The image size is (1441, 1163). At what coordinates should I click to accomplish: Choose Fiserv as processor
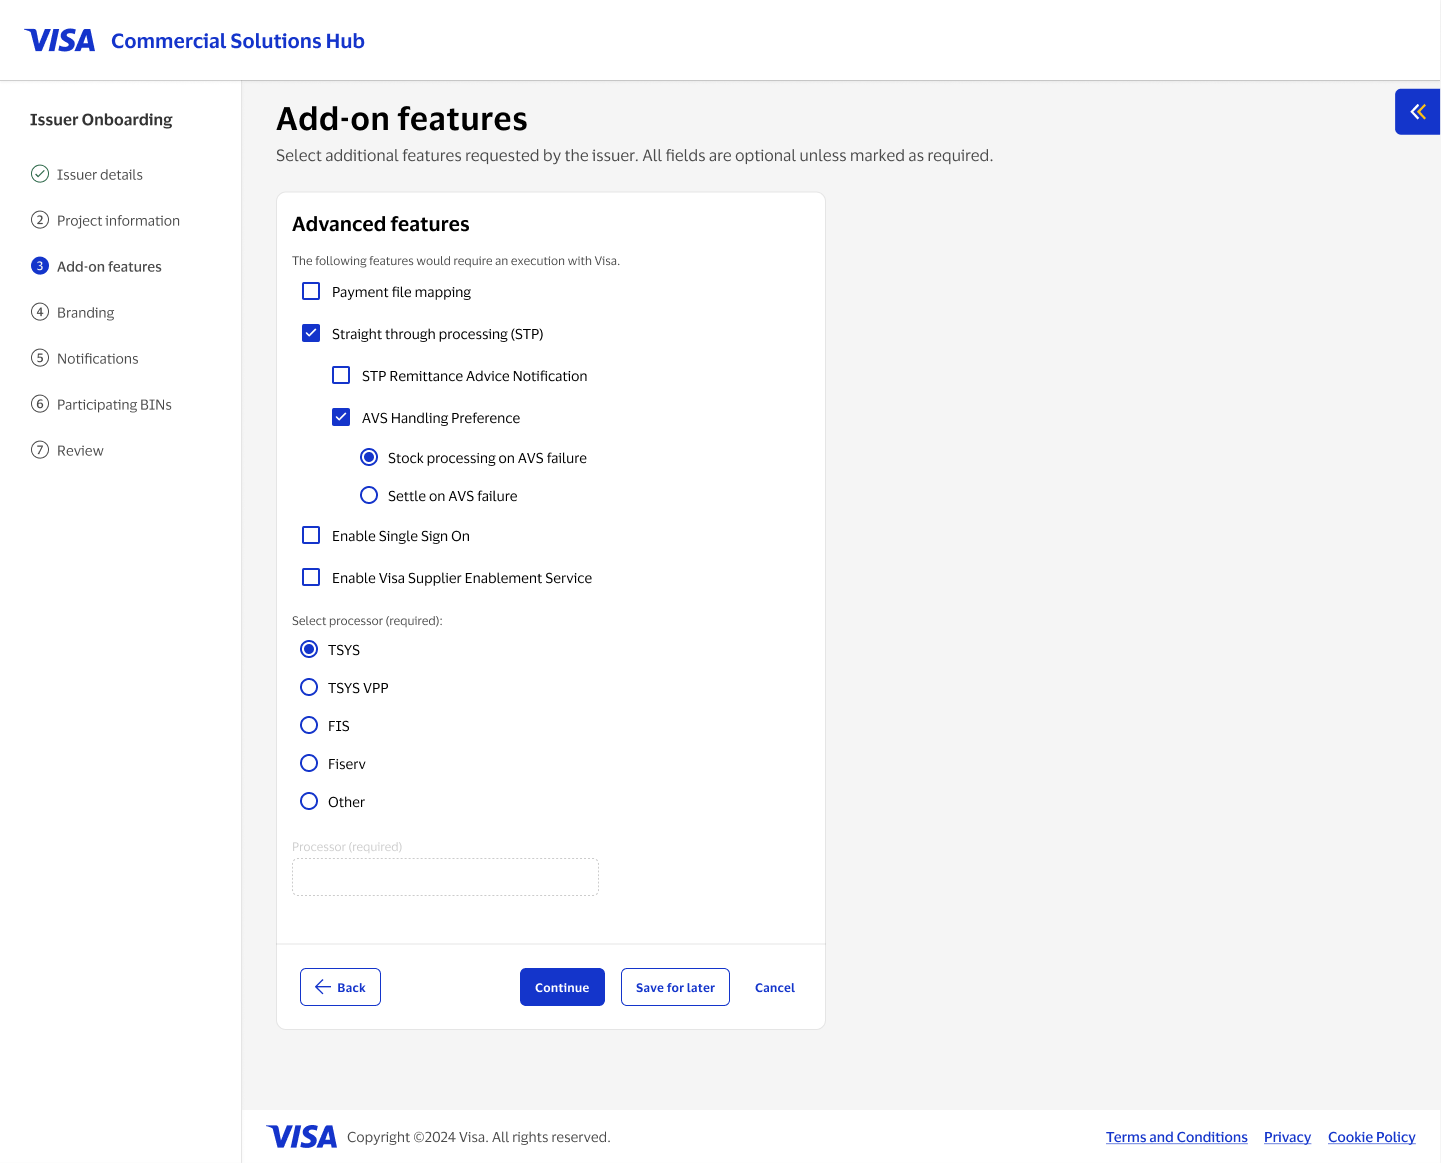click(309, 763)
